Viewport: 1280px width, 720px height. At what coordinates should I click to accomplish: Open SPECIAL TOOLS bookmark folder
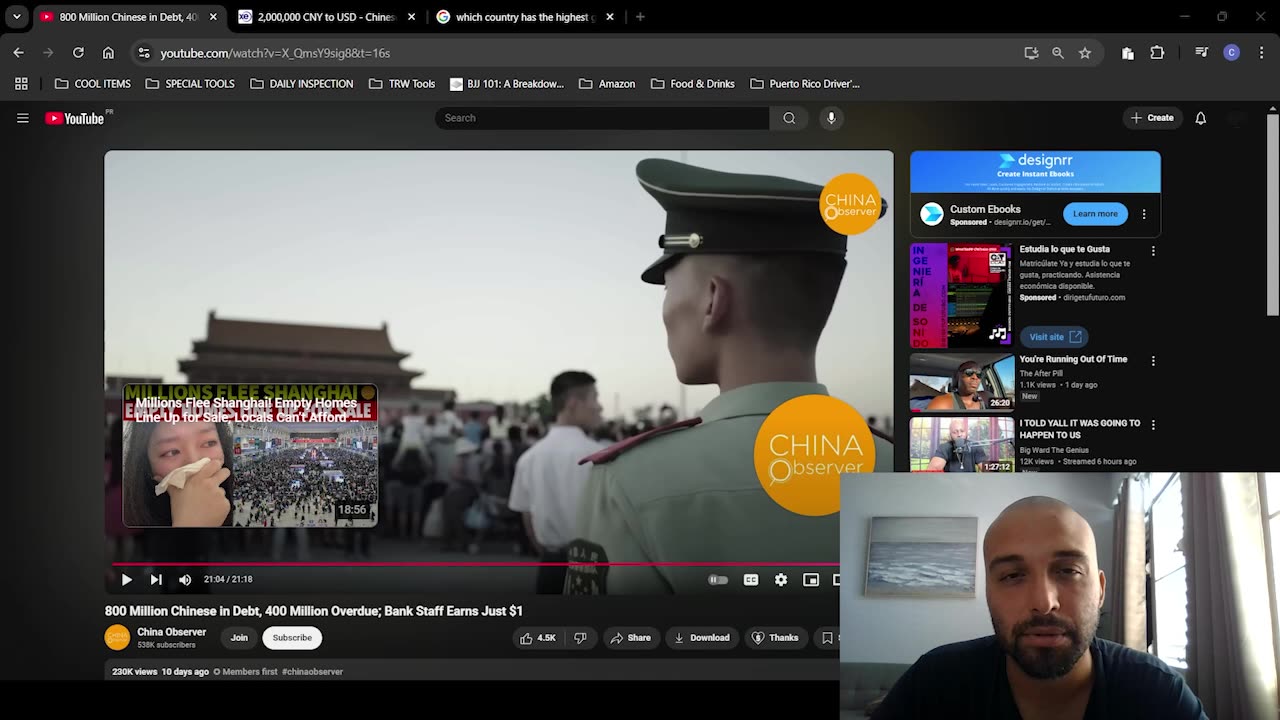point(190,84)
